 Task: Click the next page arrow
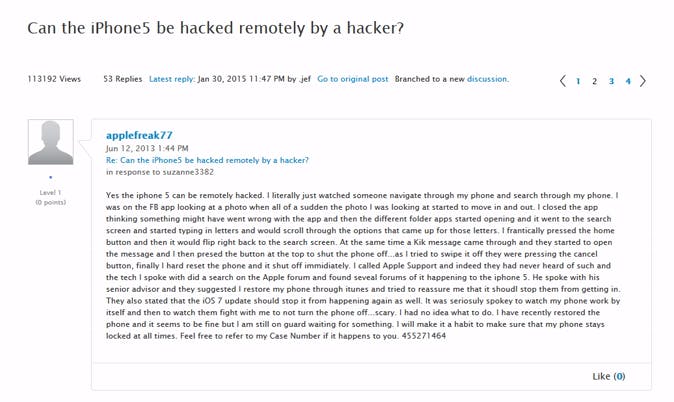[643, 81]
